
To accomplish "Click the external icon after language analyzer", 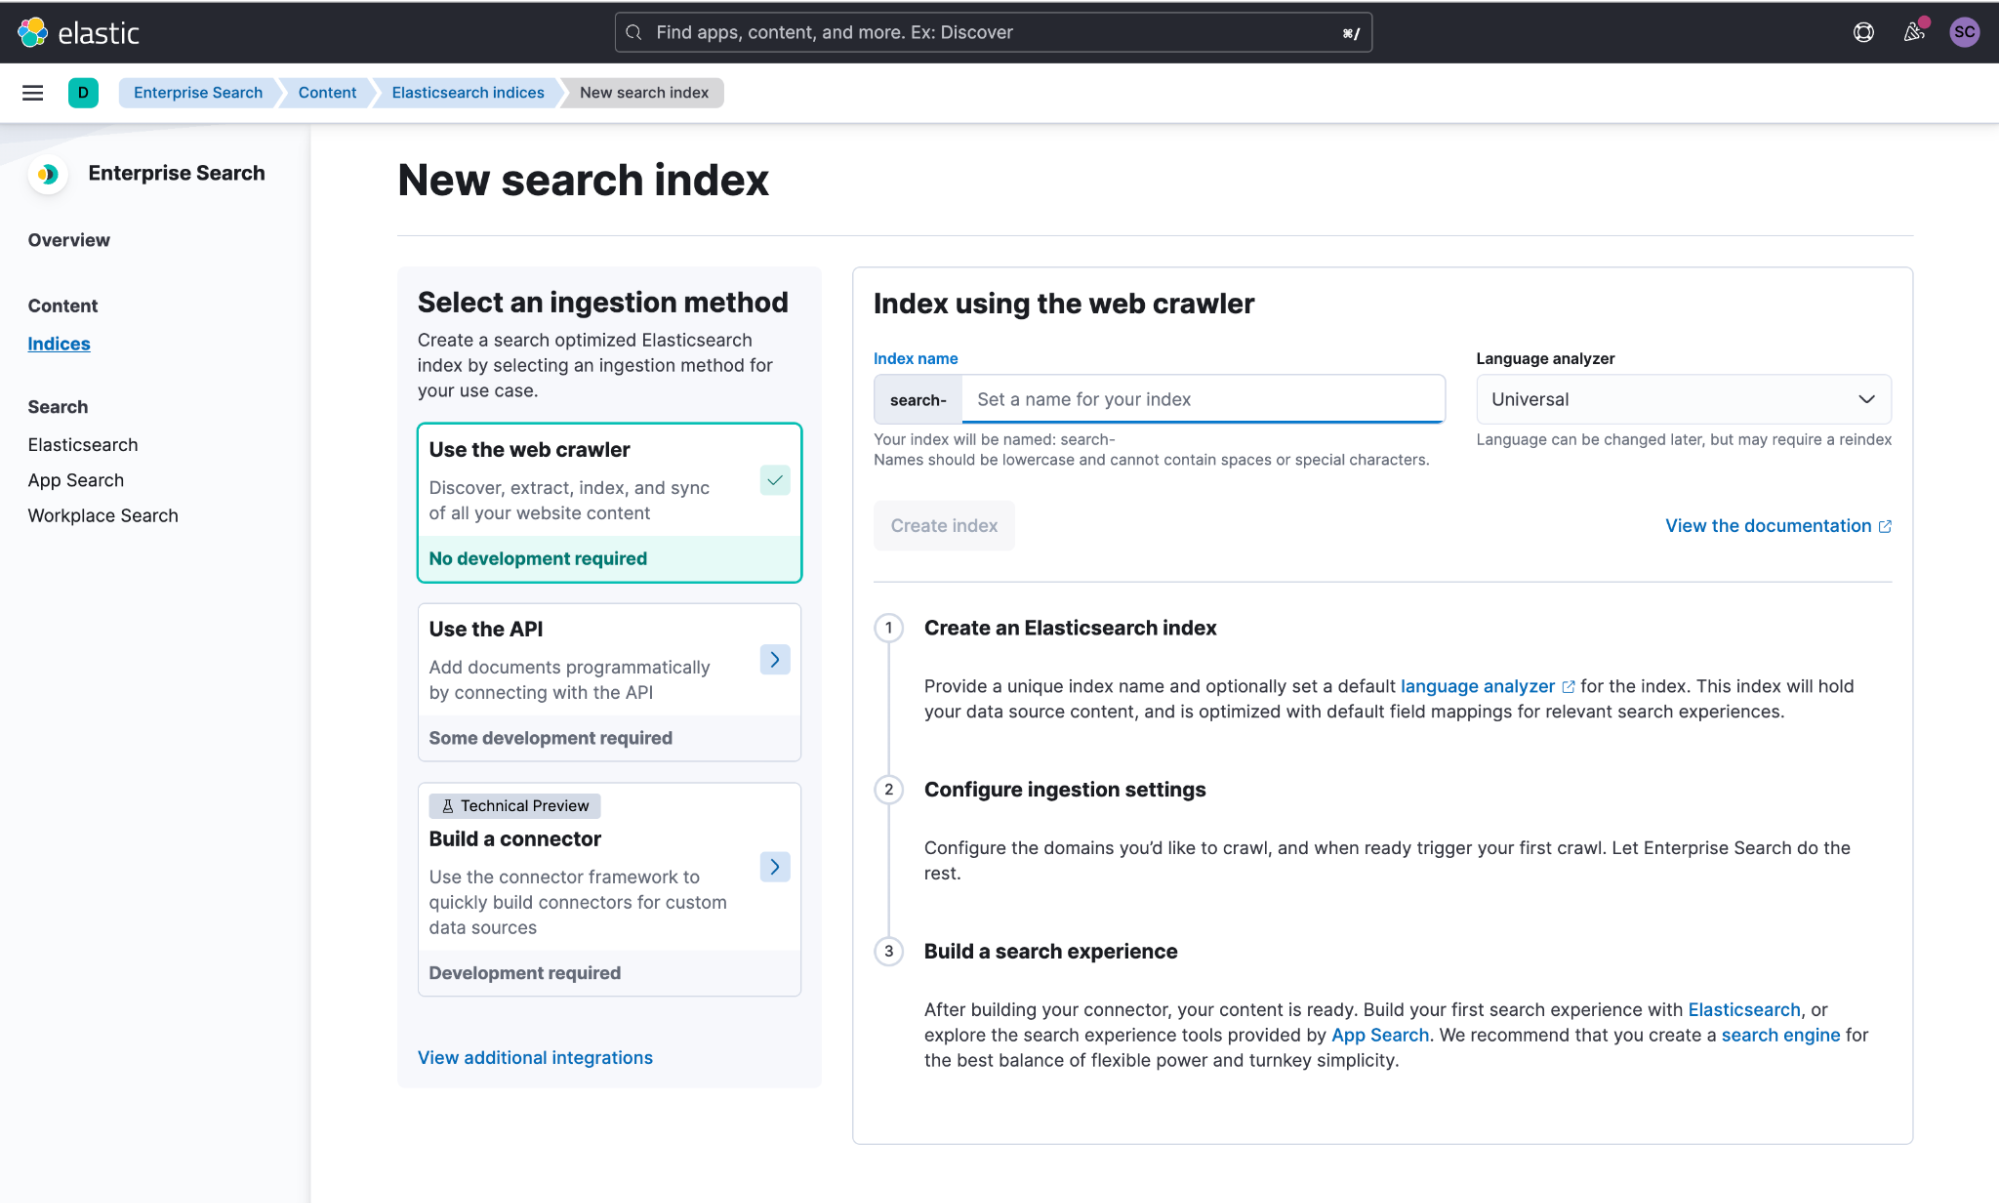I will 1568,687.
